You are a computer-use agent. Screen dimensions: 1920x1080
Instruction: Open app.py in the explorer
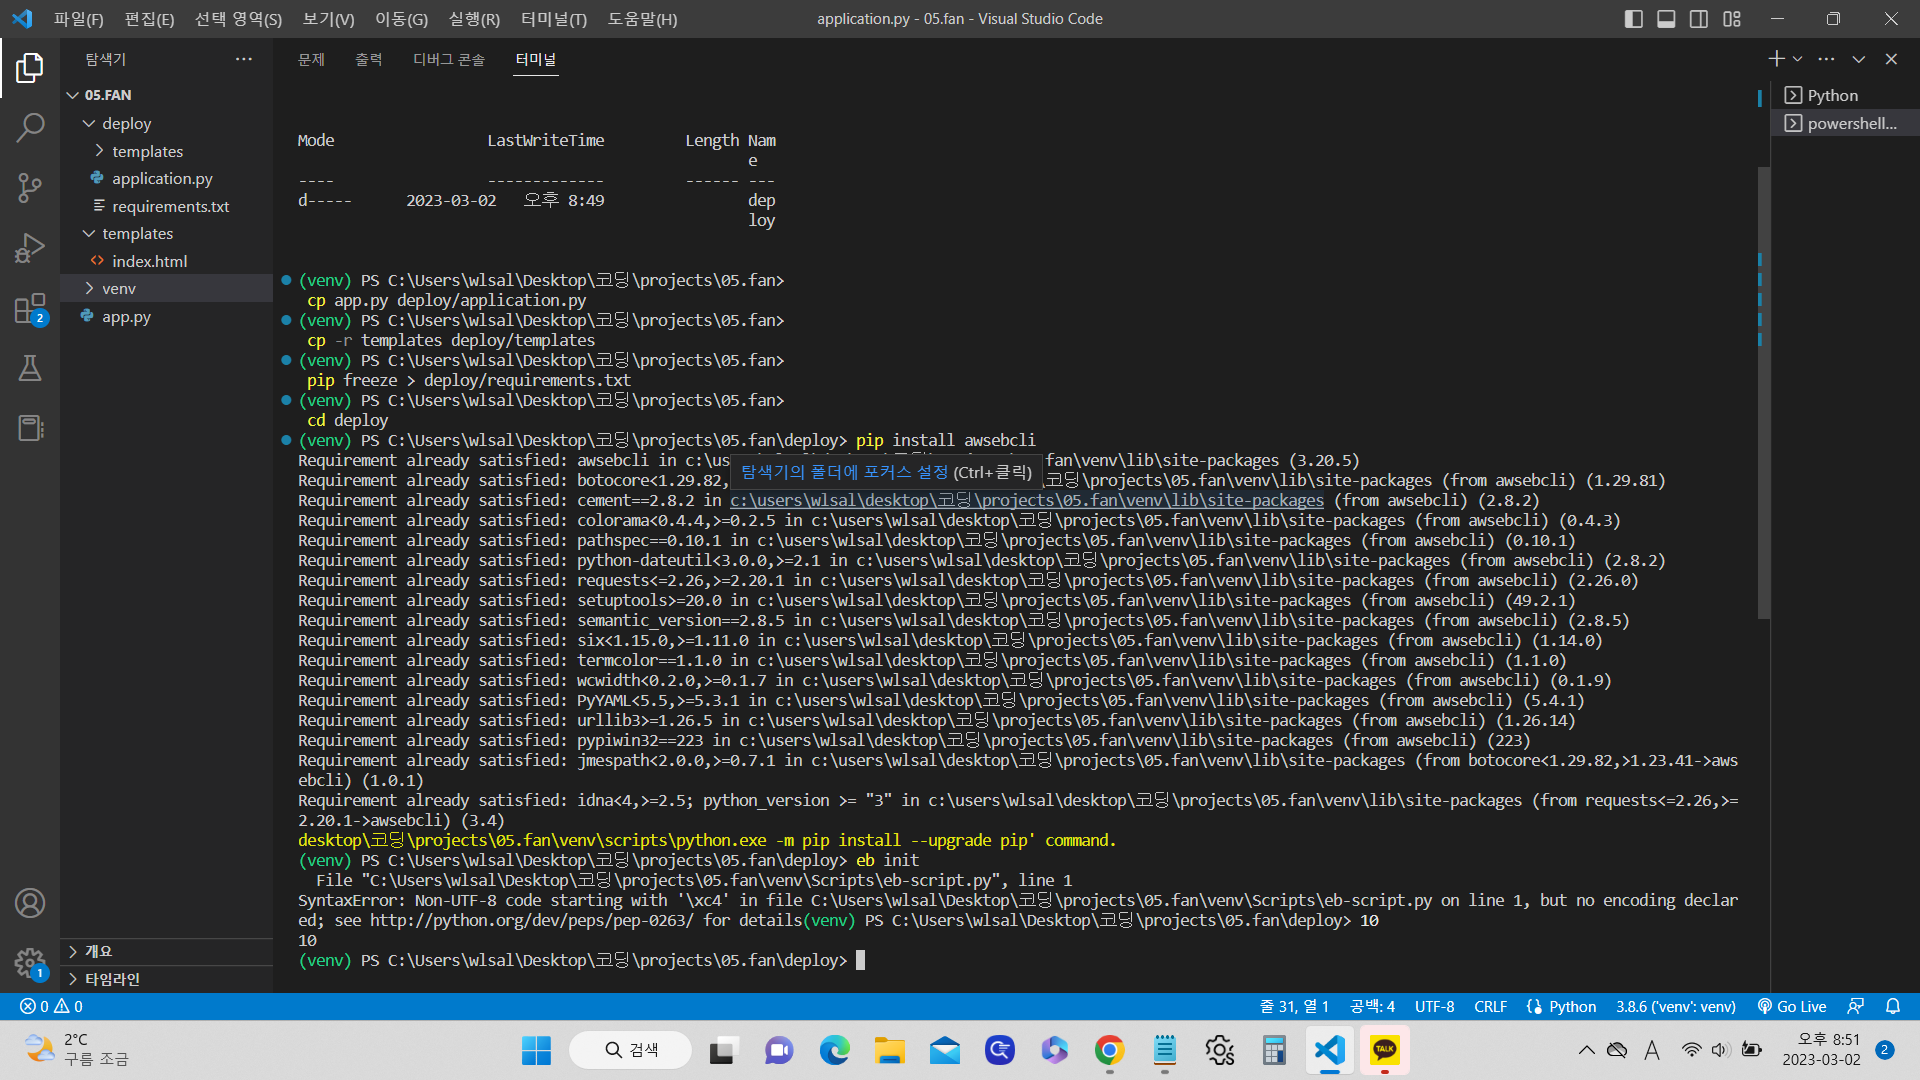(x=166, y=316)
